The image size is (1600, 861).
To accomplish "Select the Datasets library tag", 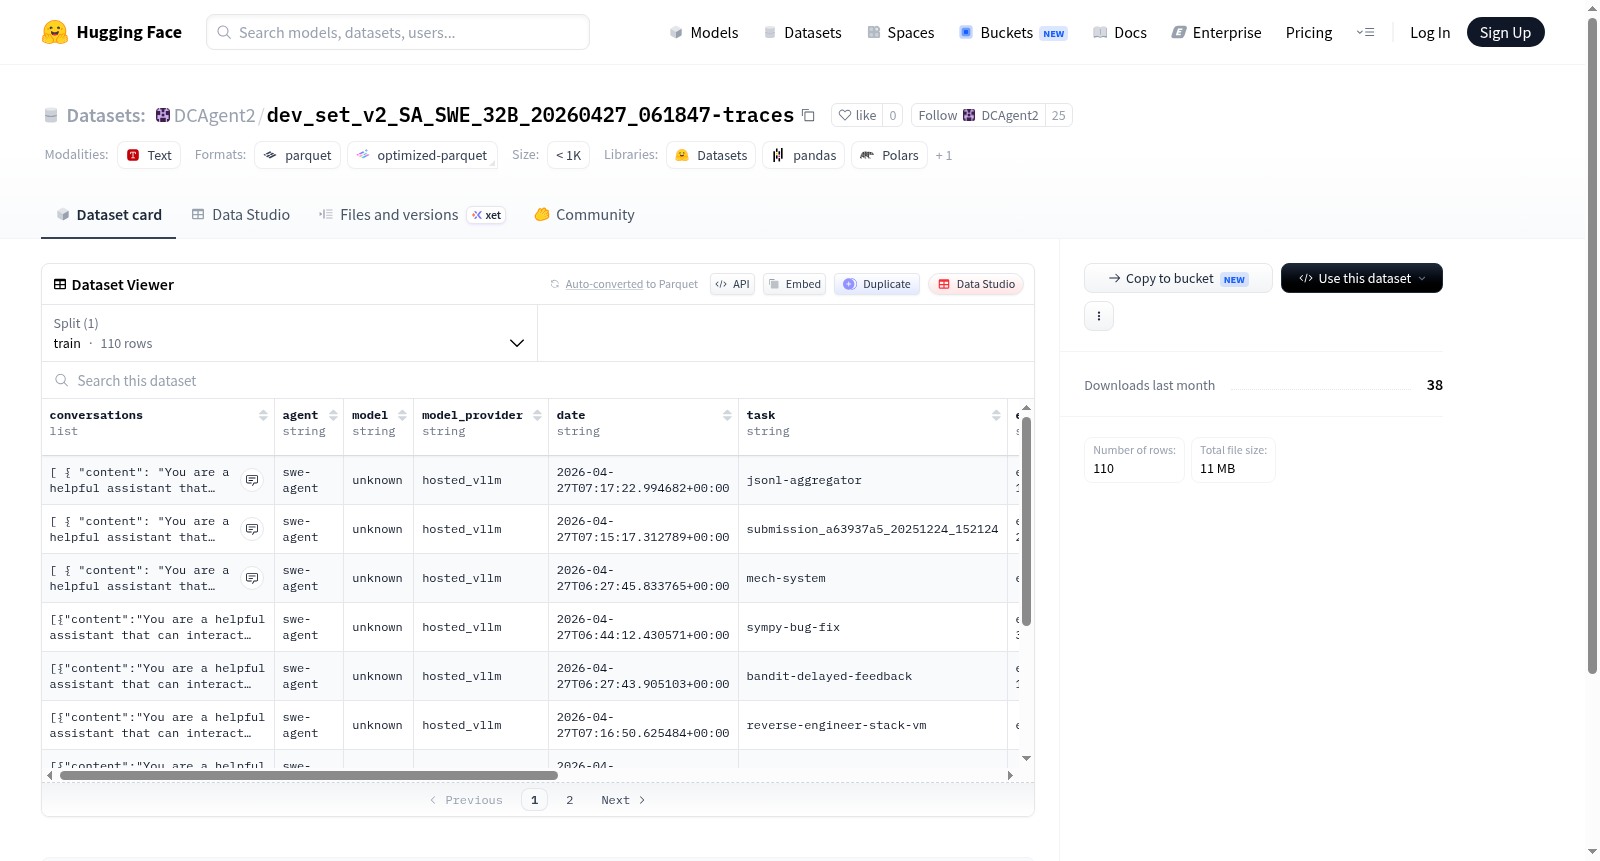I will [x=711, y=155].
